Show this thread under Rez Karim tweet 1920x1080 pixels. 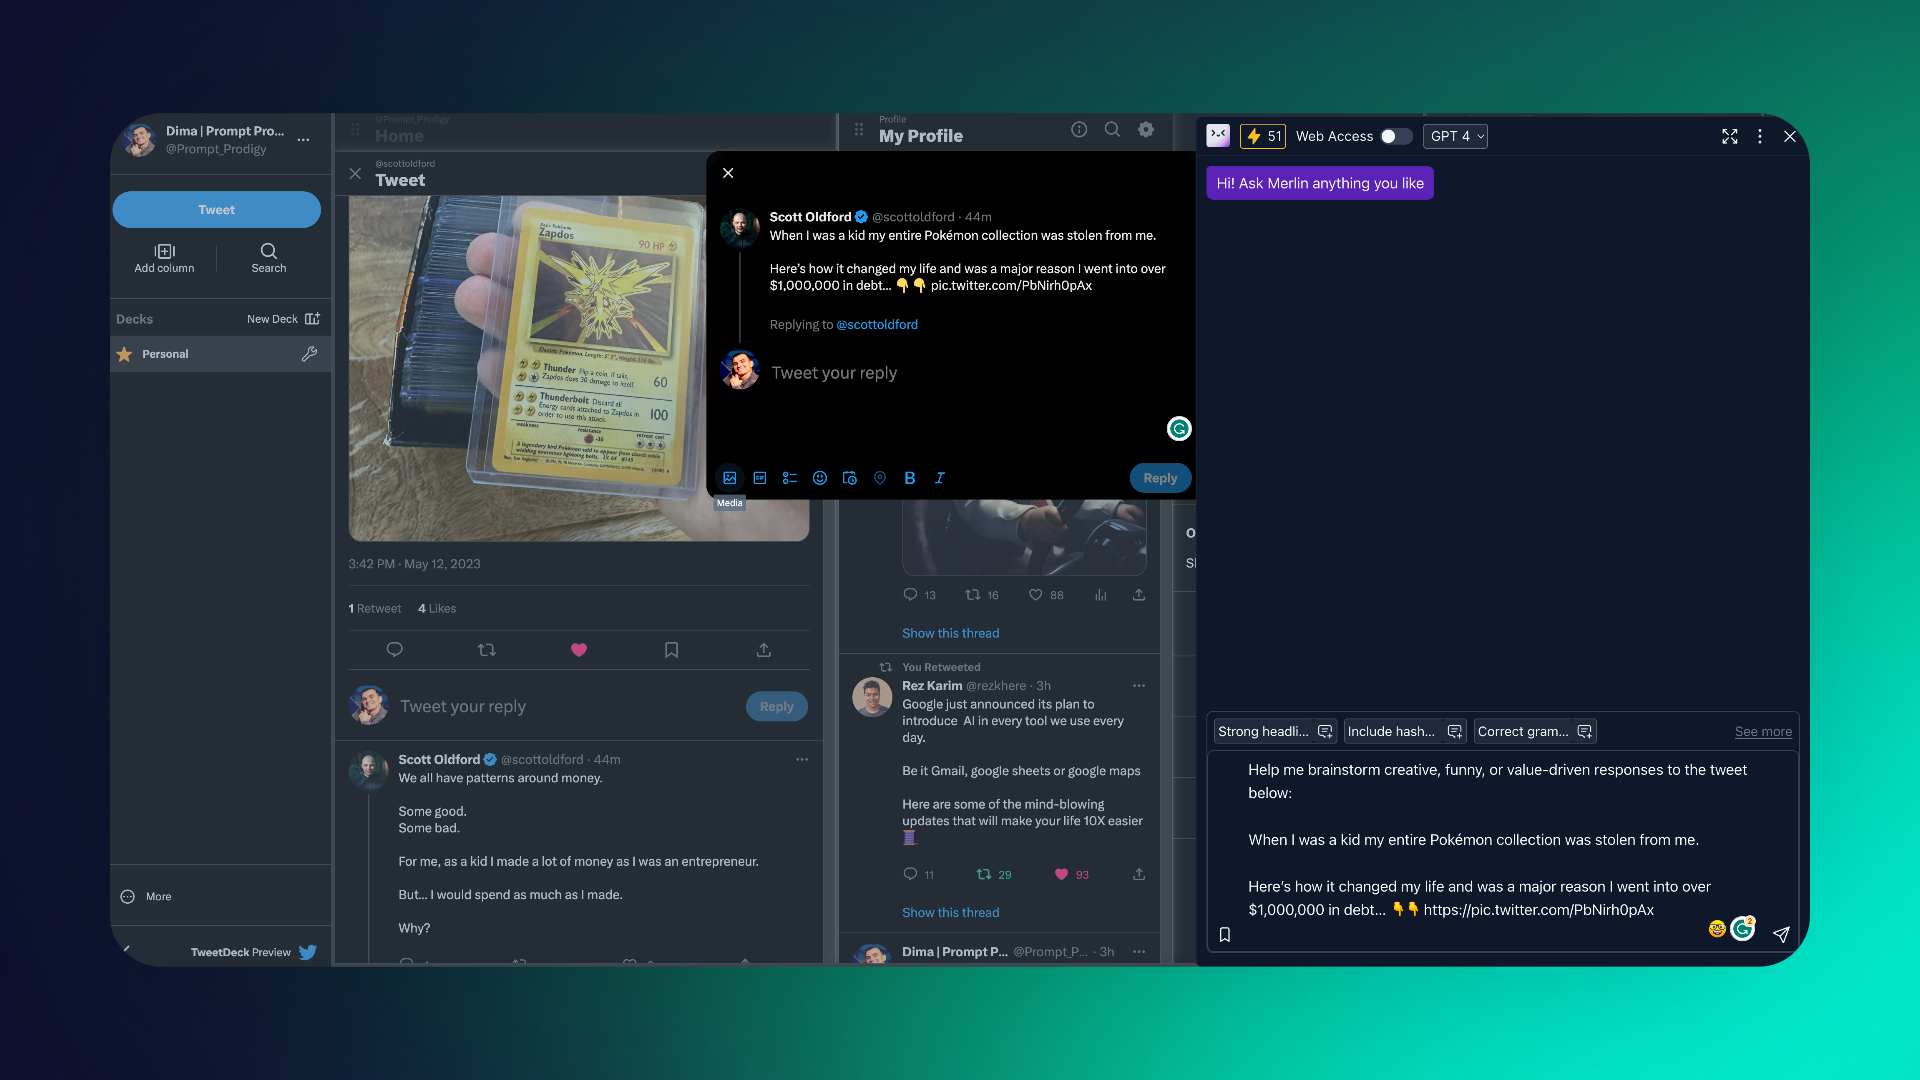tap(950, 913)
